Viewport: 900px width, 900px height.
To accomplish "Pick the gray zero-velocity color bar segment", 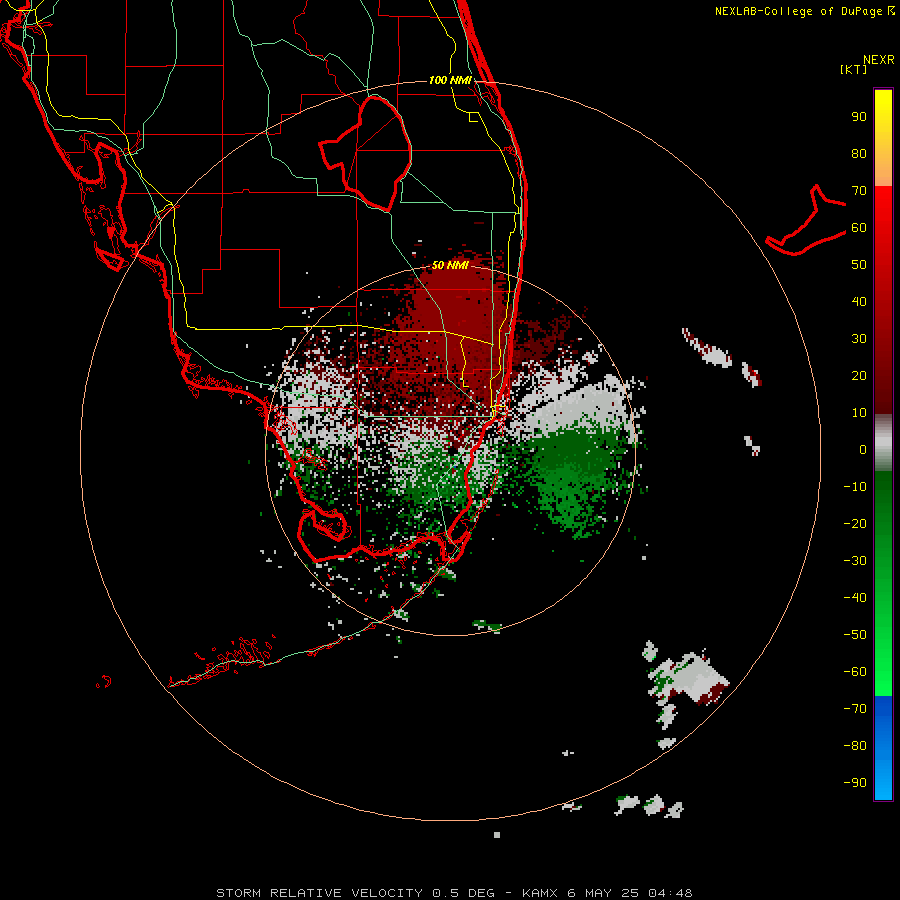I will (x=883, y=443).
